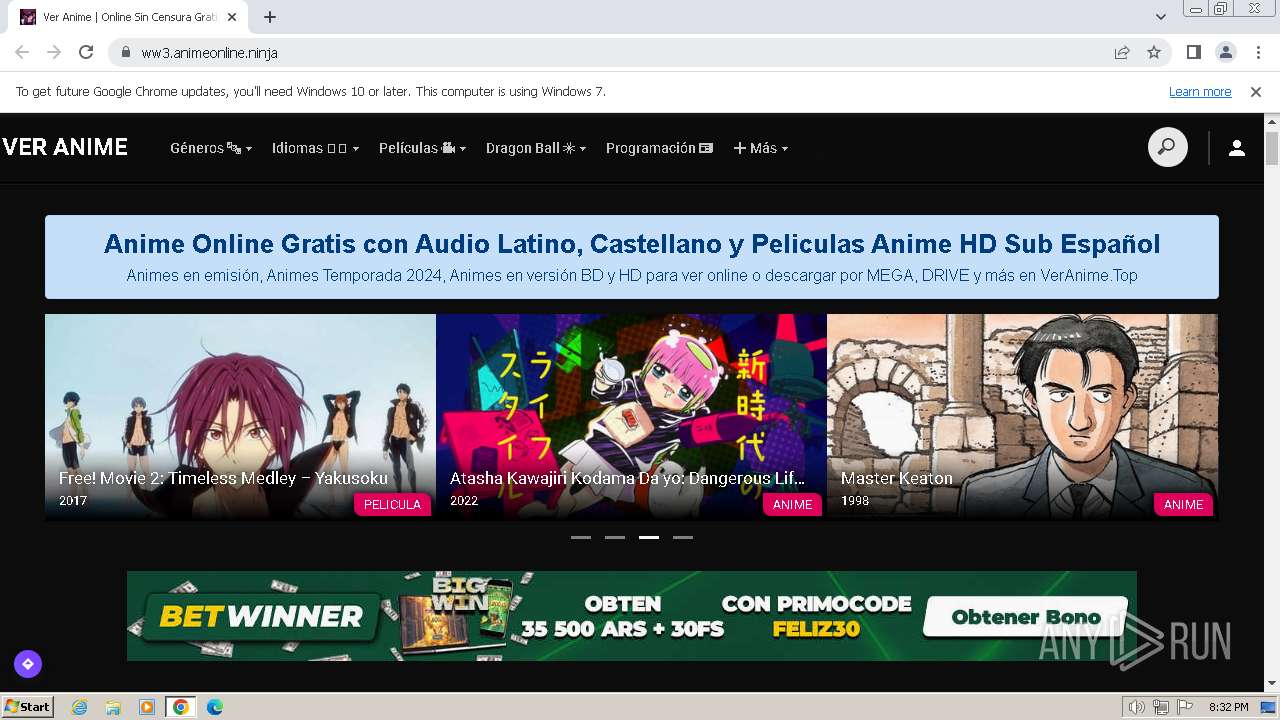Viewport: 1280px width, 720px height.
Task: Click the VER ANIME site logo
Action: [x=65, y=148]
